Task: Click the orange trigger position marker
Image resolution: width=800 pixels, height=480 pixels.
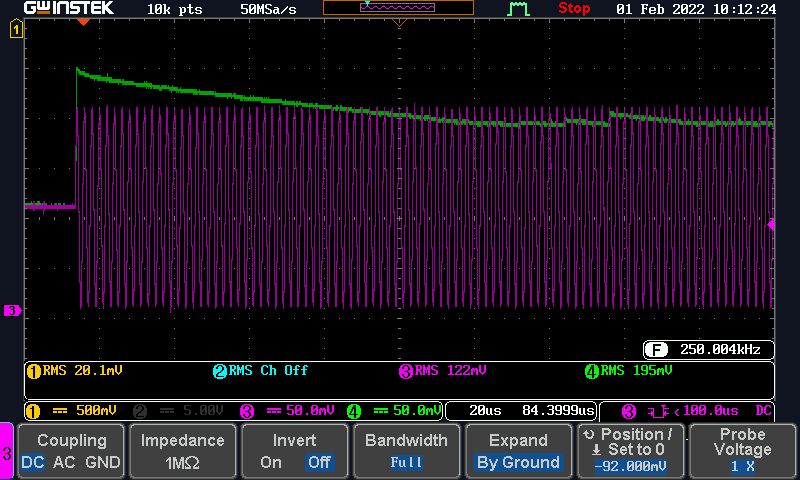Action: coord(83,21)
